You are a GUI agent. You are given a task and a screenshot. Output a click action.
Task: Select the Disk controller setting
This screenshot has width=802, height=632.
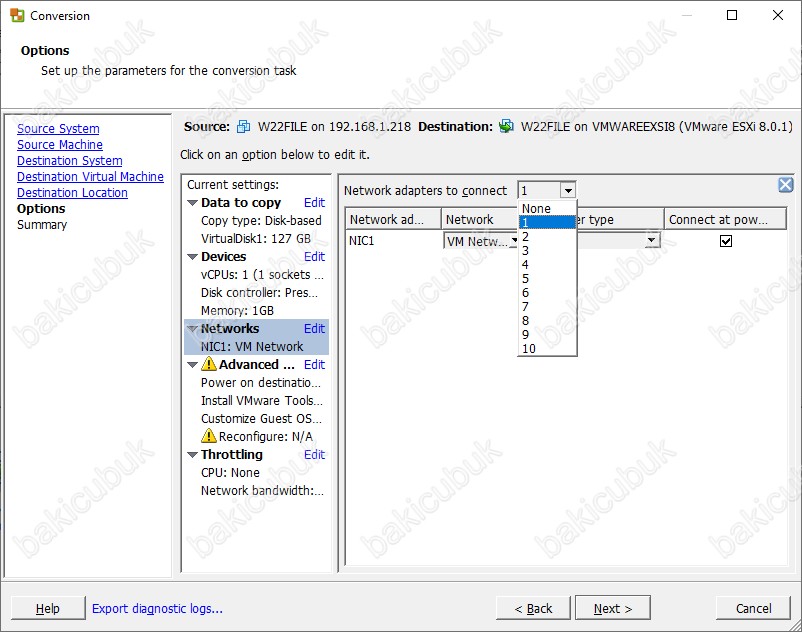[259, 292]
